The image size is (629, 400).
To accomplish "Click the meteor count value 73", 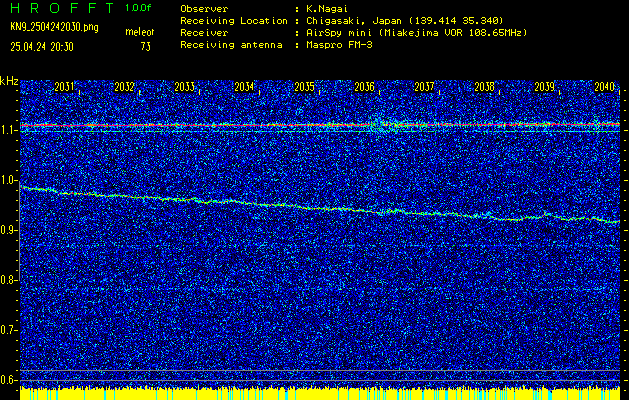I will (x=146, y=47).
